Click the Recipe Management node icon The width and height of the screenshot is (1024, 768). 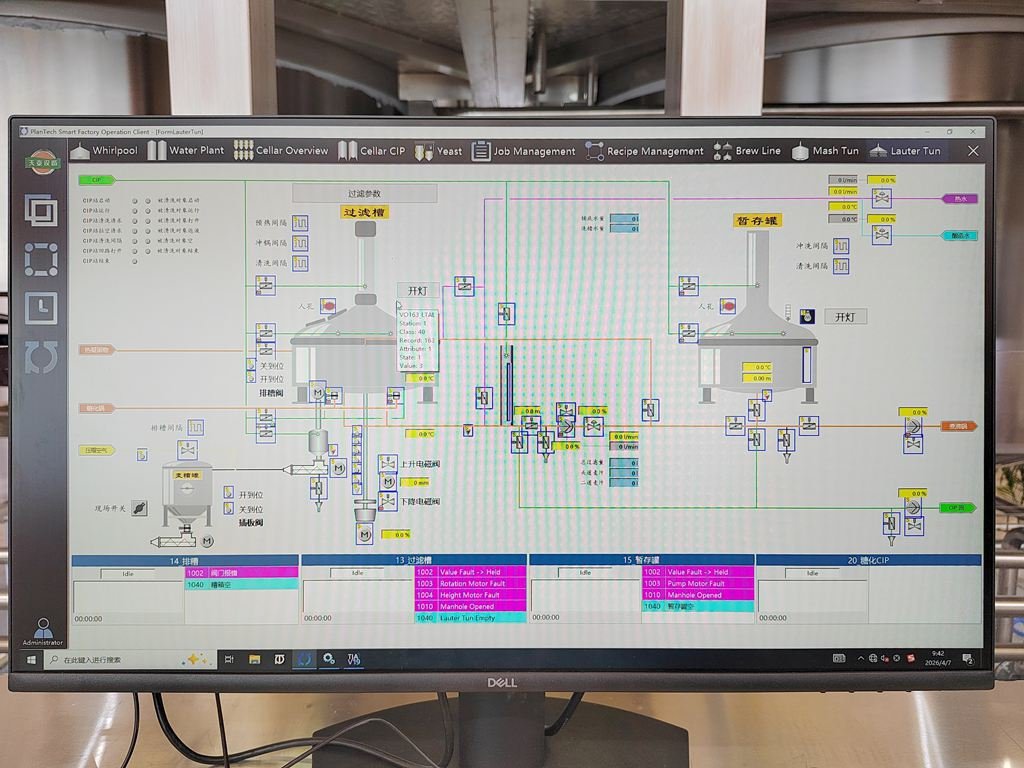coord(594,151)
